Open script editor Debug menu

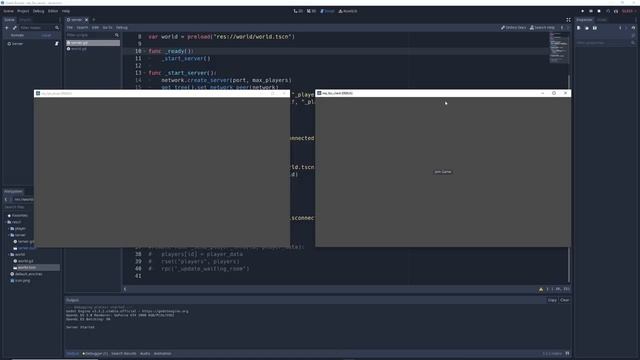point(122,28)
